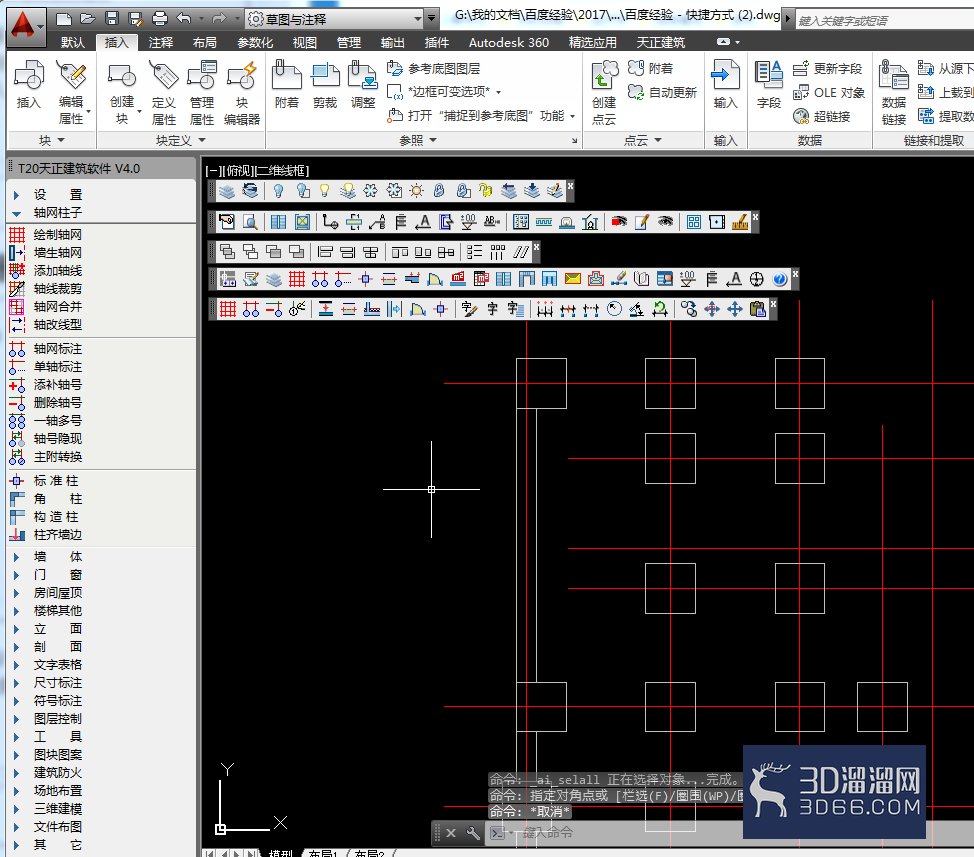The width and height of the screenshot is (974, 857).
Task: Insert a Field (字段)
Action: [x=768, y=84]
